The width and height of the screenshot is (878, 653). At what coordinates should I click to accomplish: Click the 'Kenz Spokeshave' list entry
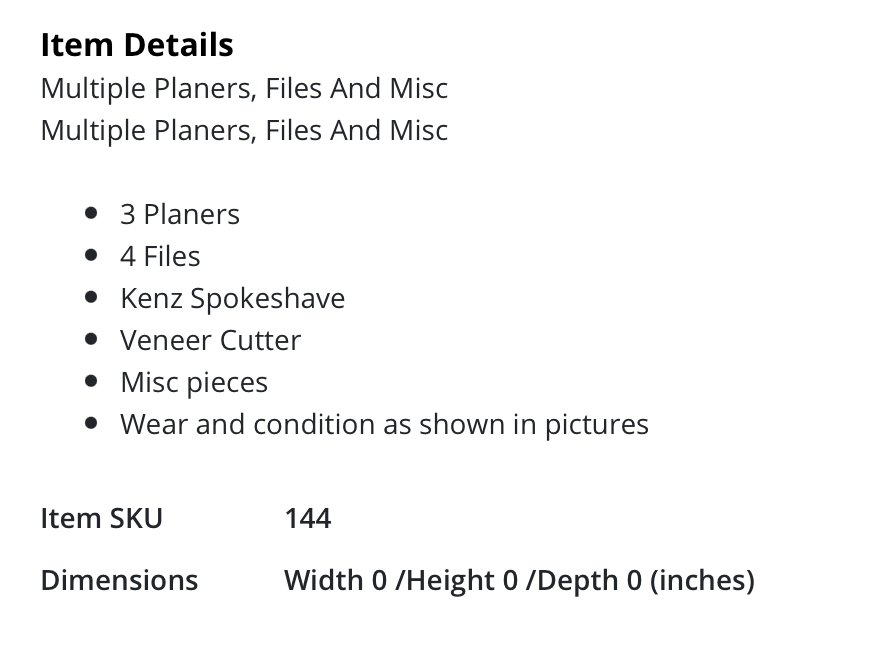(232, 298)
